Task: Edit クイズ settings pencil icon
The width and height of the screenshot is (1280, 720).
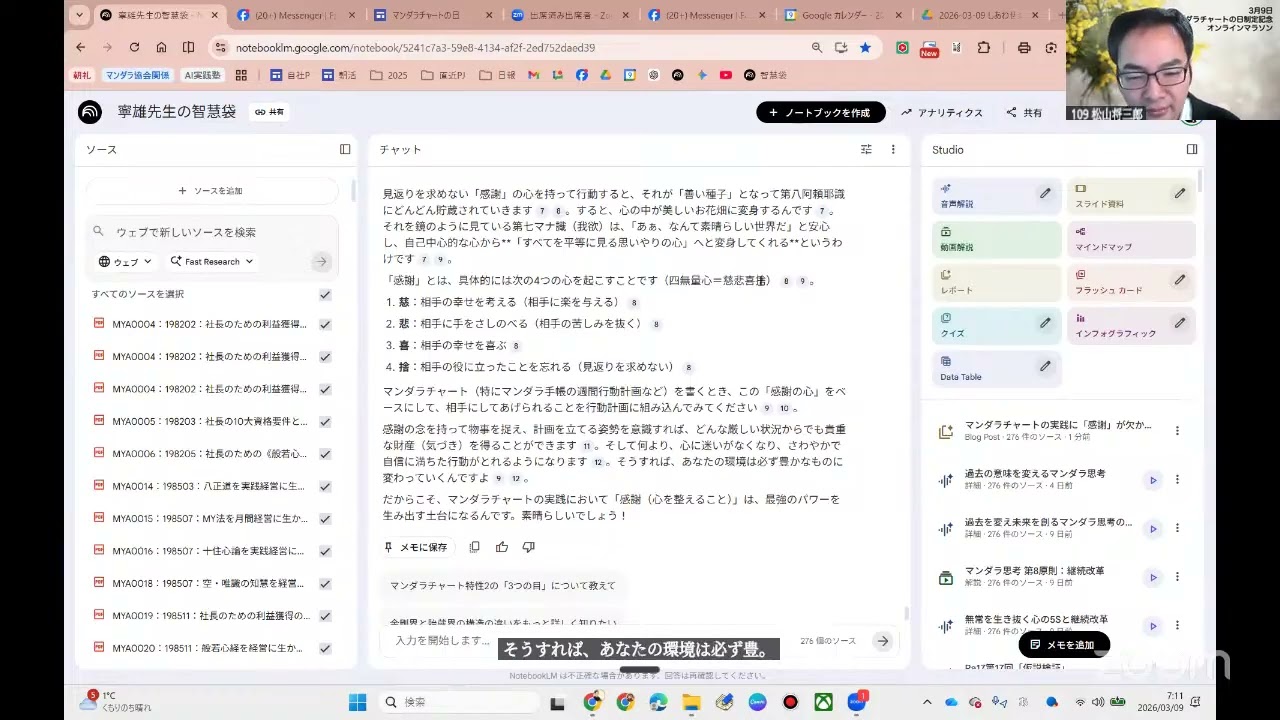Action: tap(1045, 323)
